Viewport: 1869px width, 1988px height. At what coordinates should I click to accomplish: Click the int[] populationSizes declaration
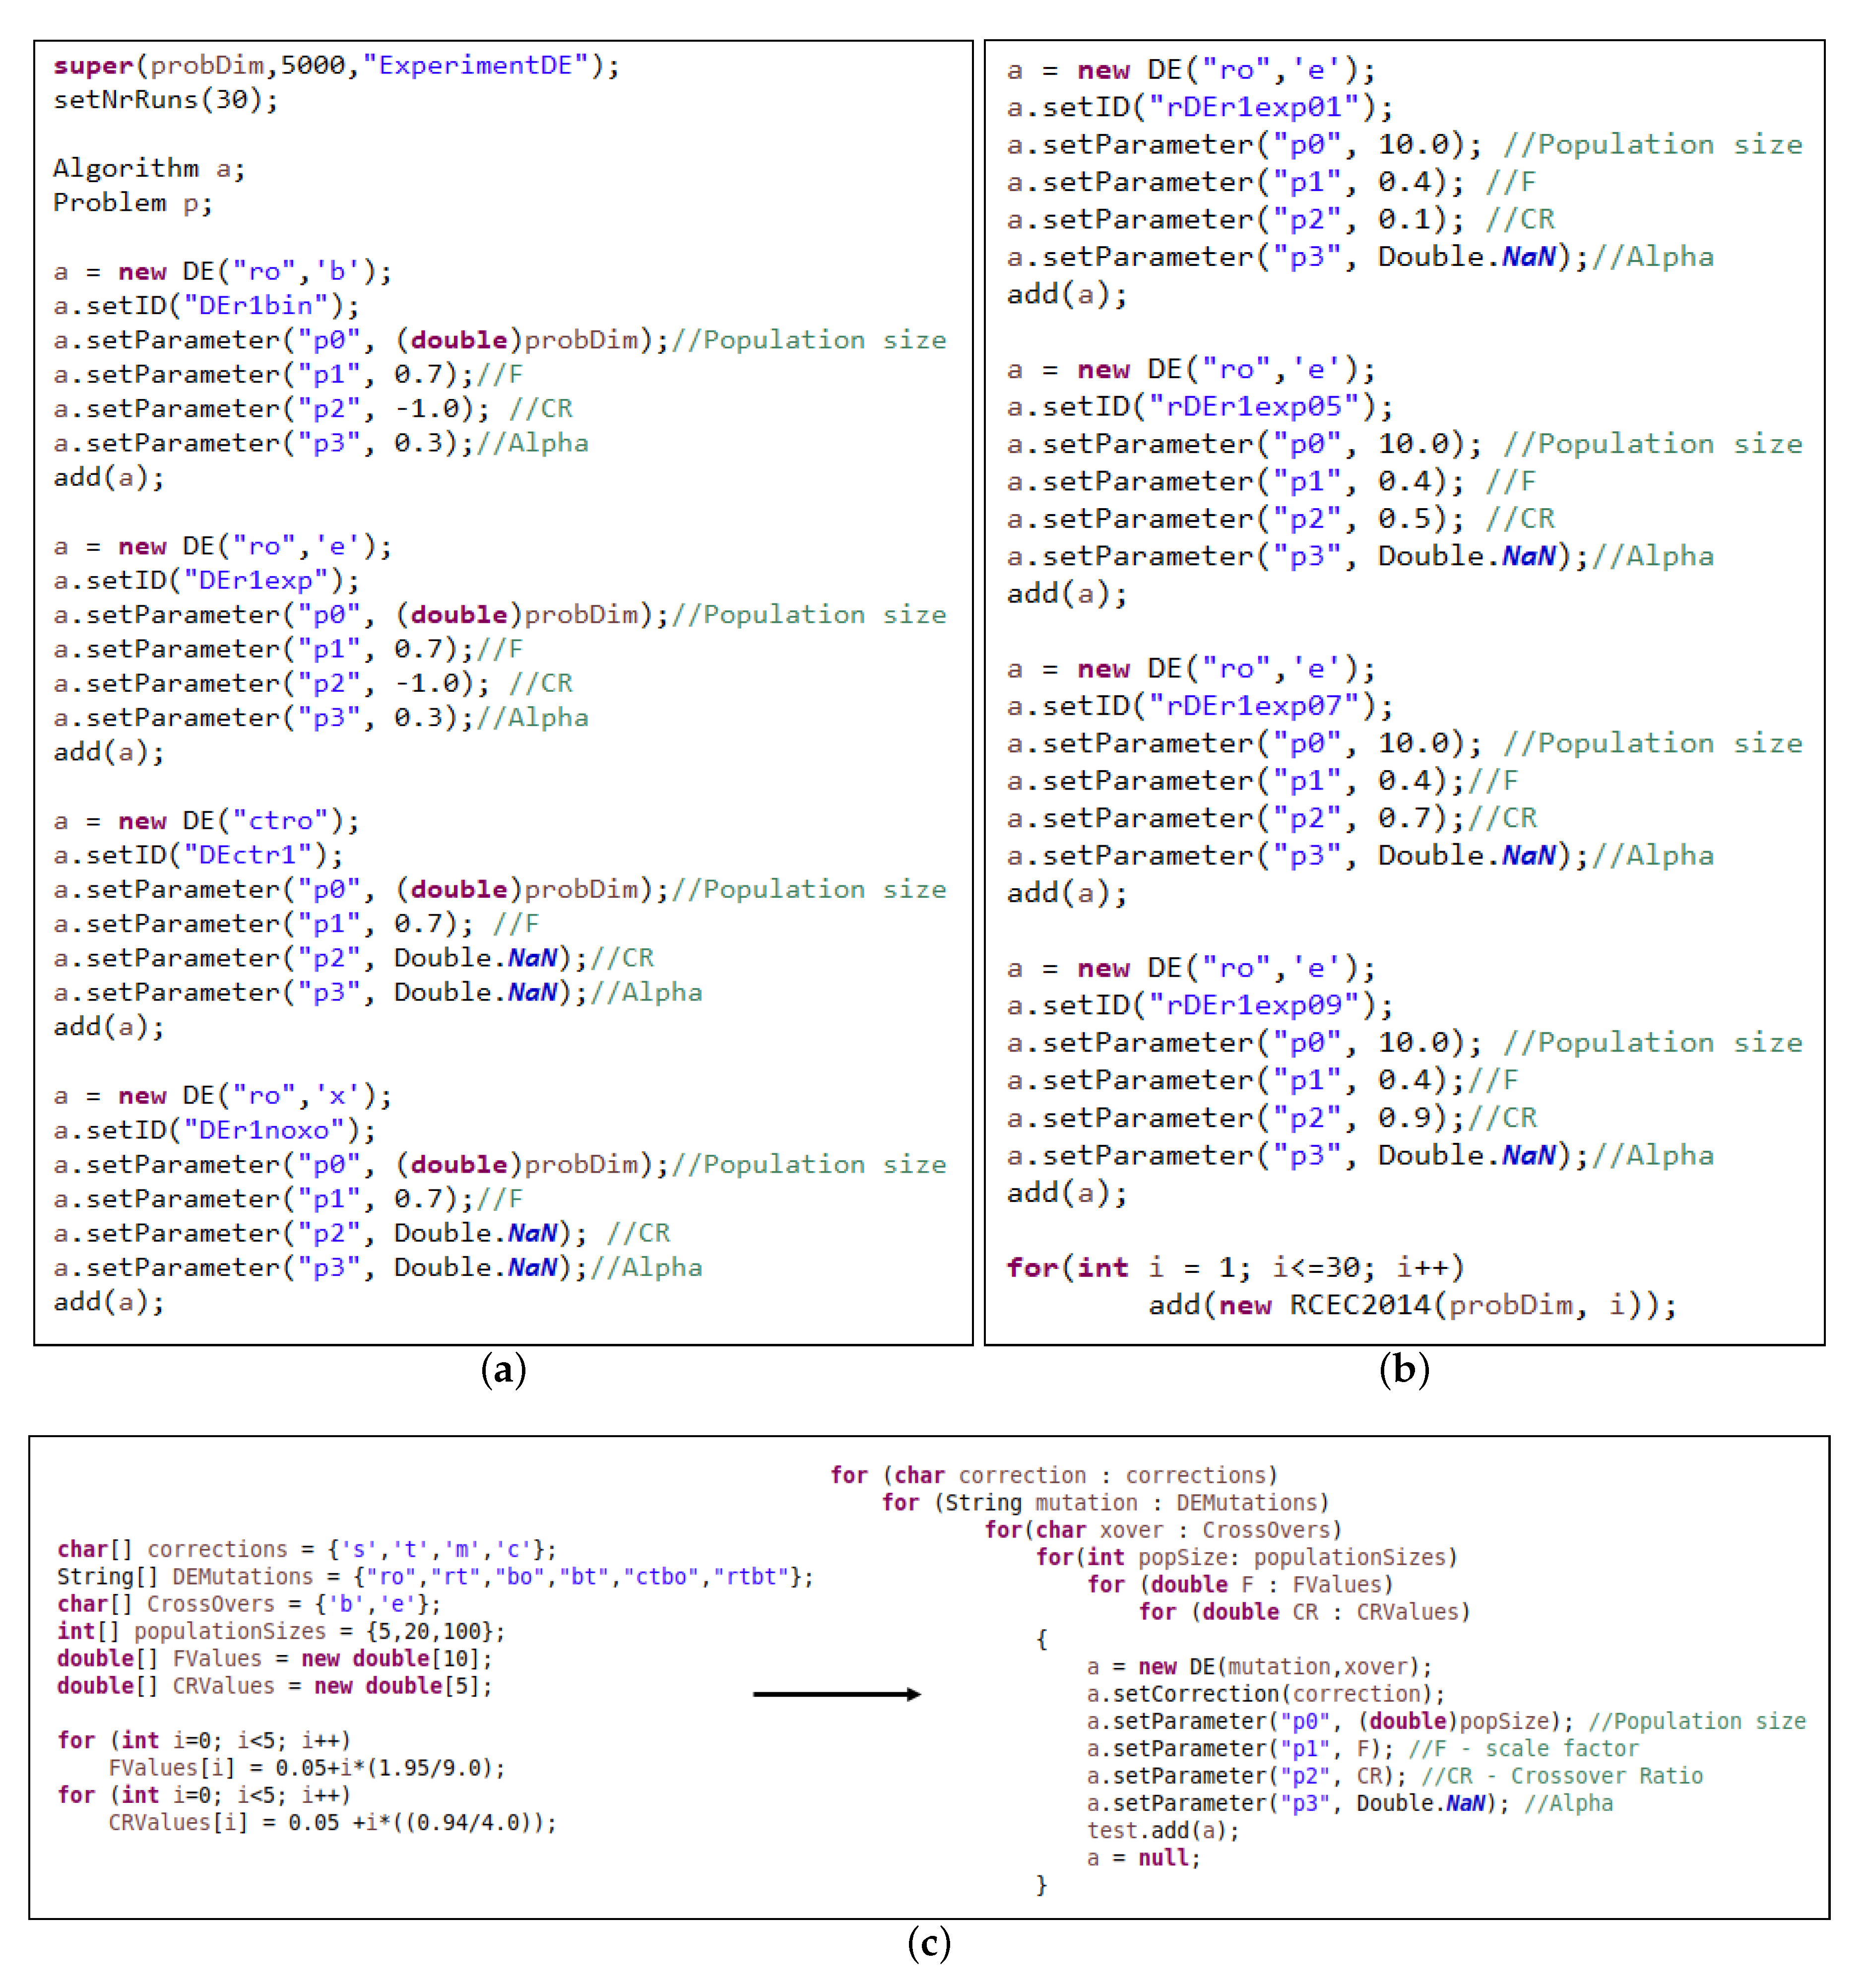[x=280, y=1631]
